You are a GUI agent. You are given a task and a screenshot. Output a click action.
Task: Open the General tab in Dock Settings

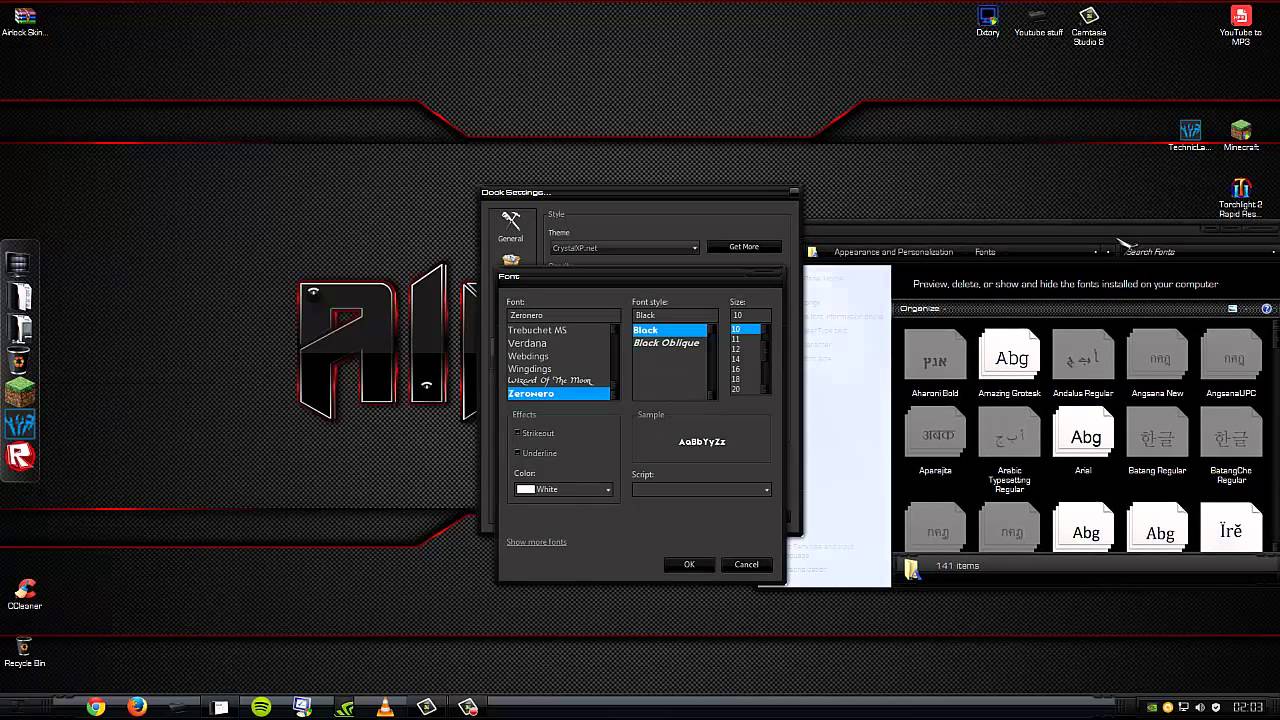(511, 227)
